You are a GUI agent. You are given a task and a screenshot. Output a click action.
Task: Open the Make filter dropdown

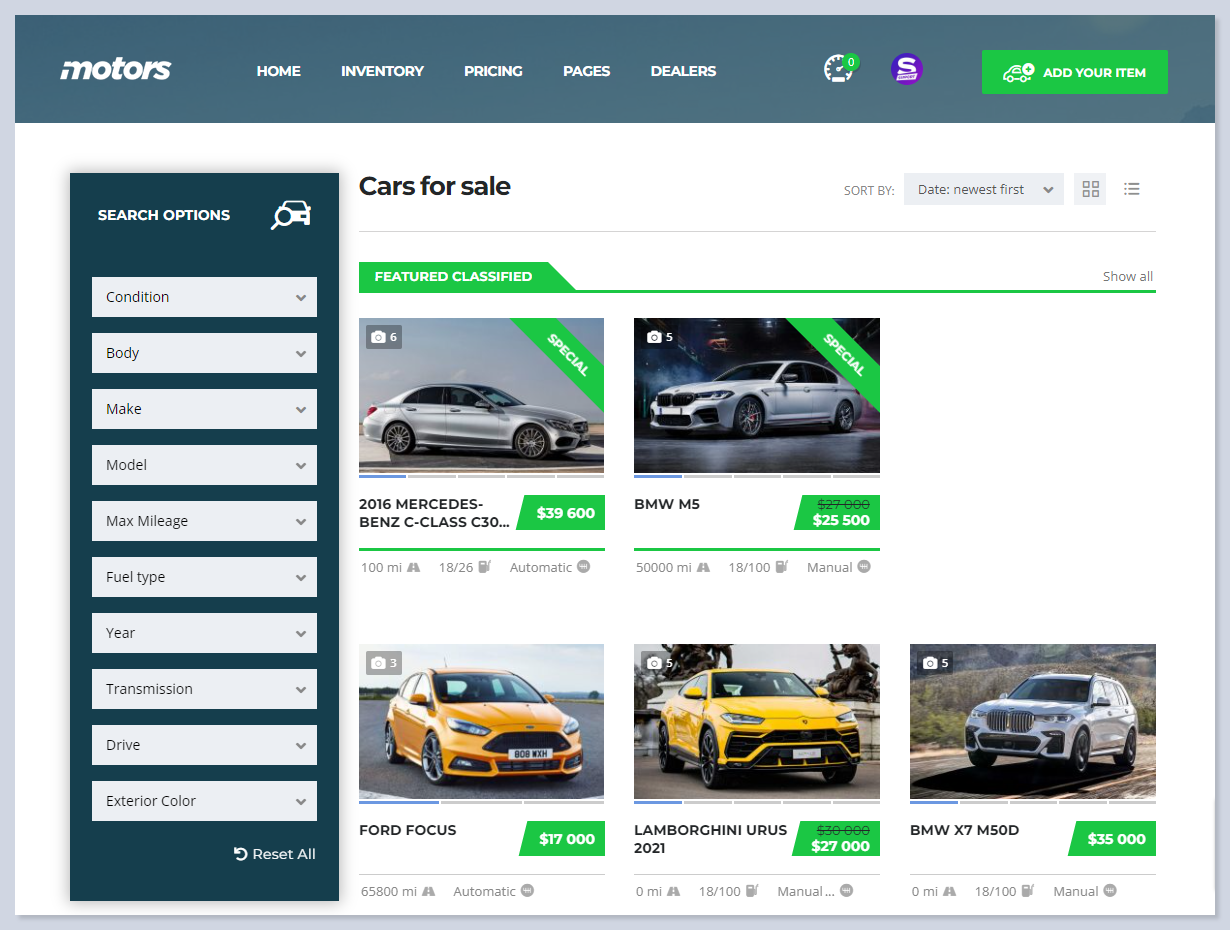204,409
